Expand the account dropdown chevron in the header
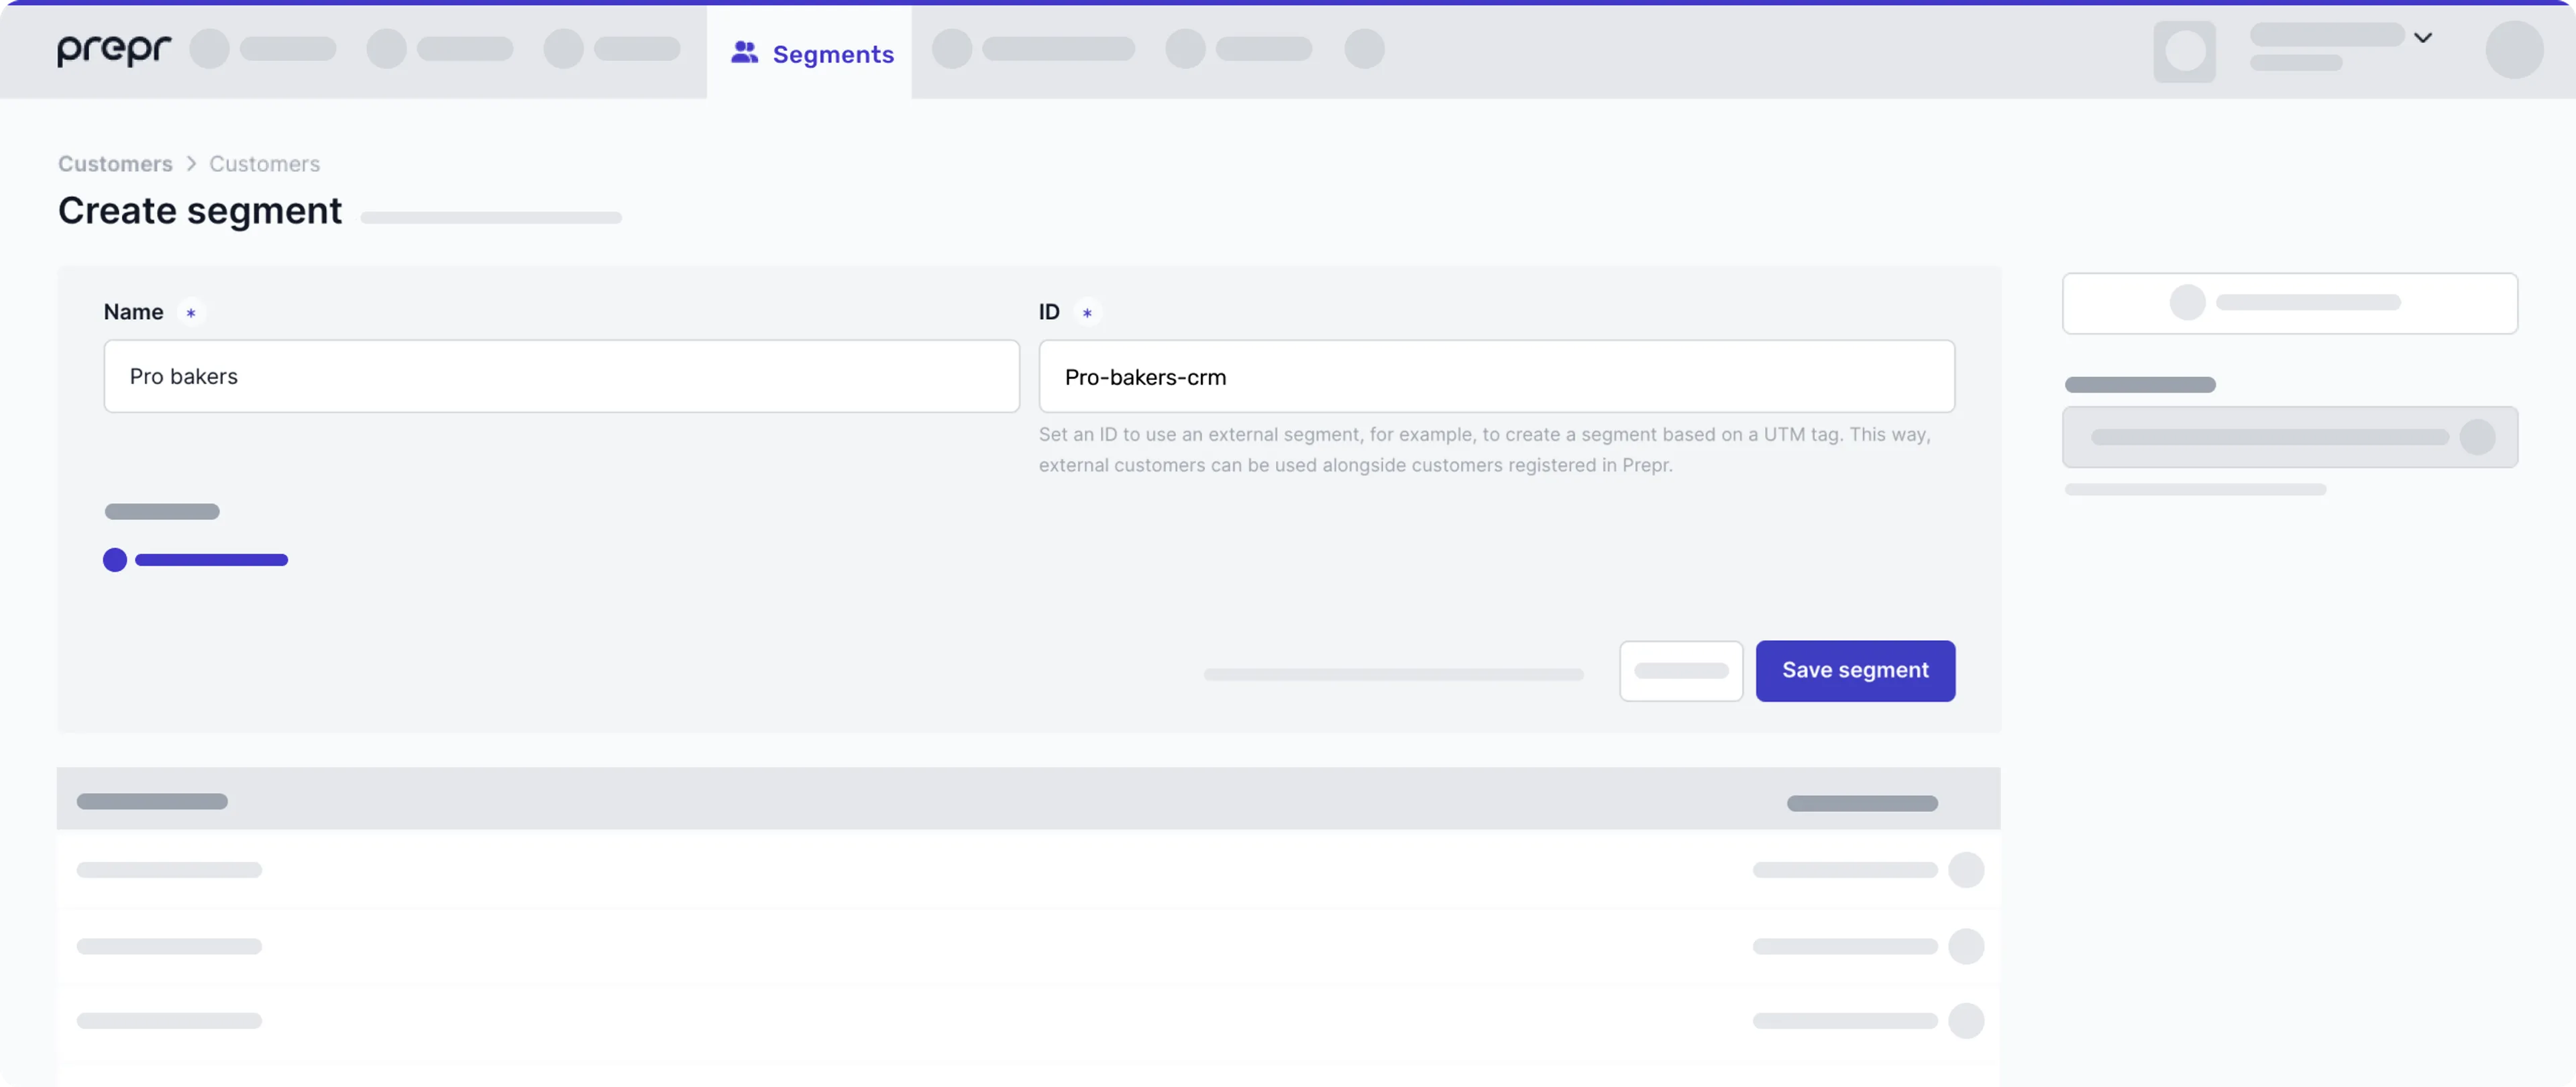The image size is (2576, 1087). (2423, 38)
